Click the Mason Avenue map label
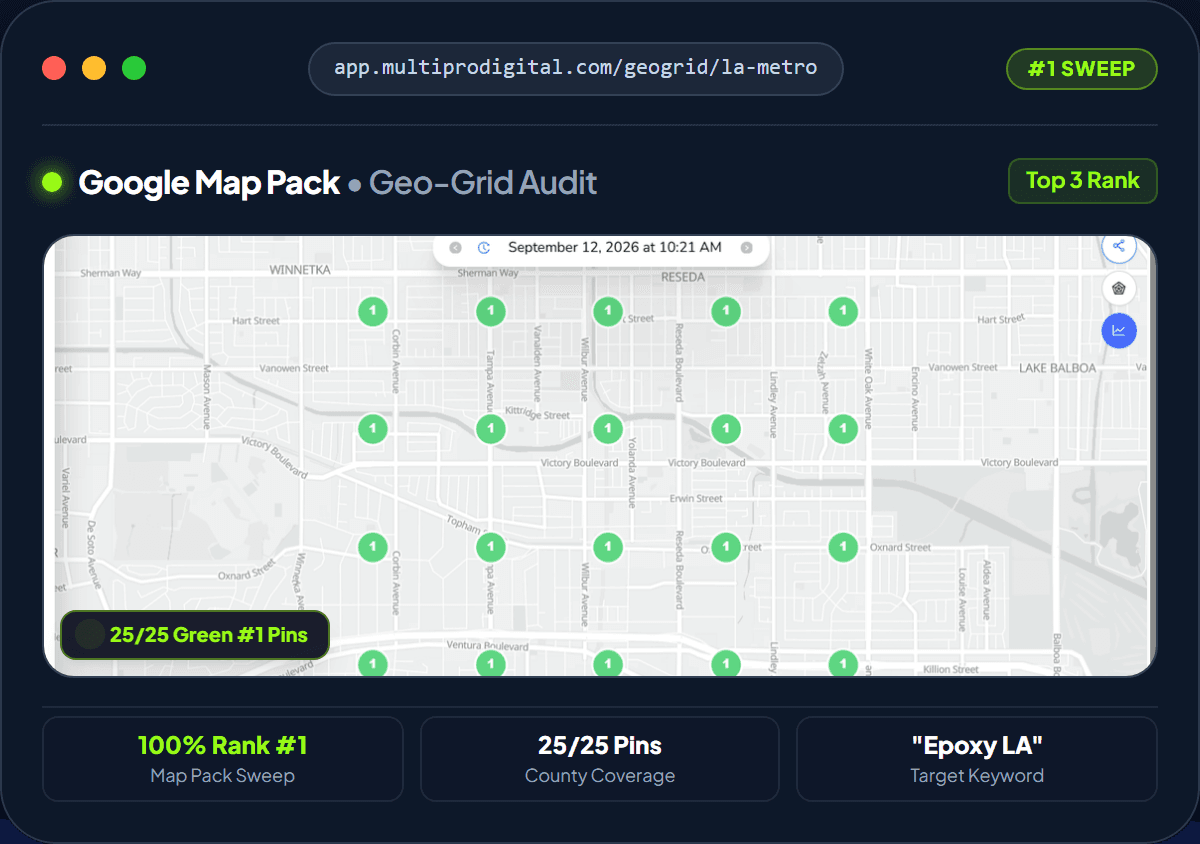The image size is (1200, 844). (x=208, y=396)
